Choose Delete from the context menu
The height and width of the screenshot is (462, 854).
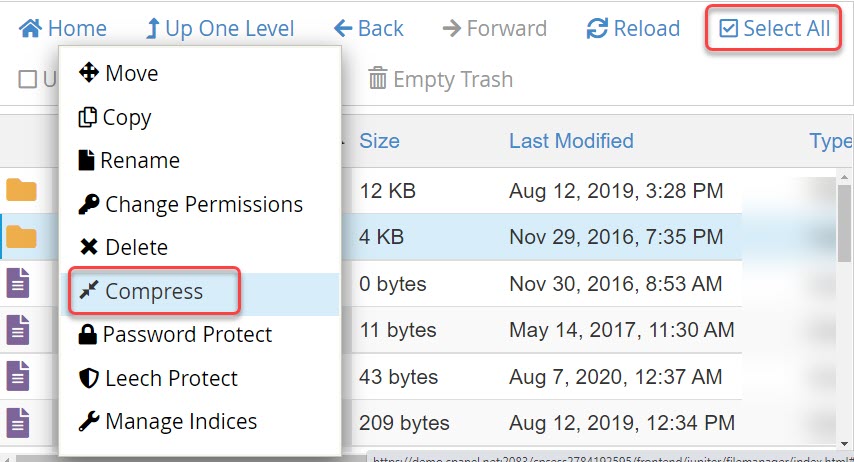[x=136, y=247]
